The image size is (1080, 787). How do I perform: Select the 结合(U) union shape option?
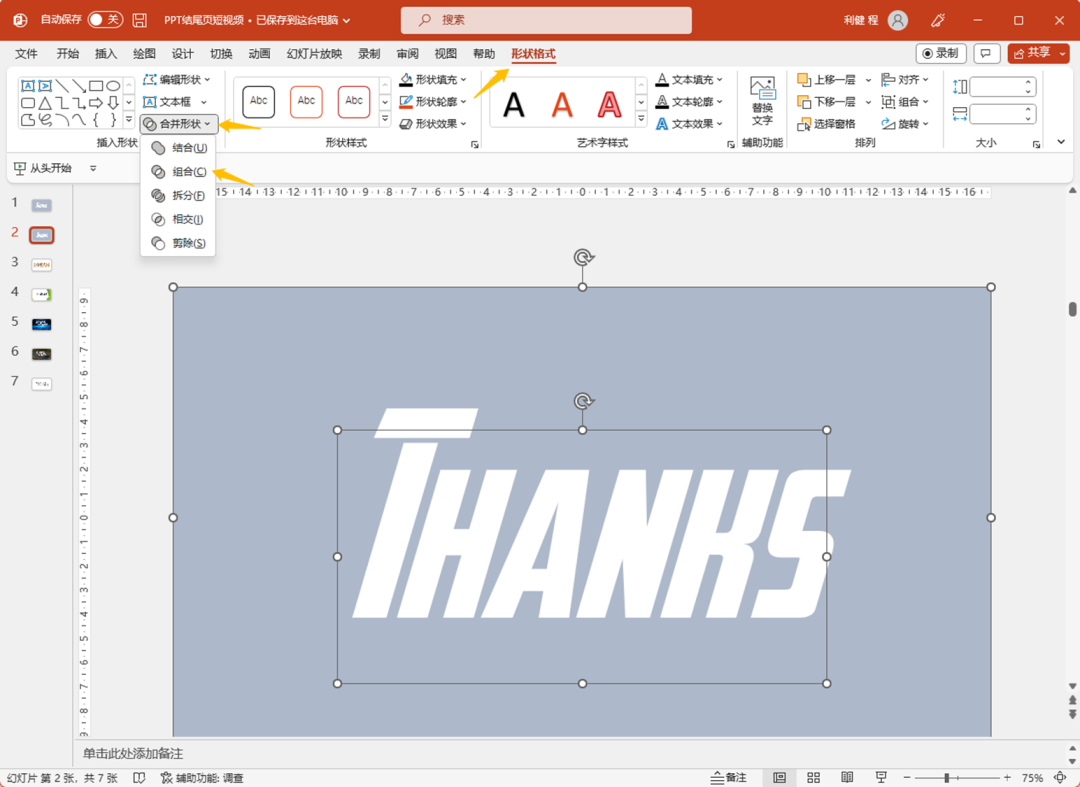click(178, 148)
